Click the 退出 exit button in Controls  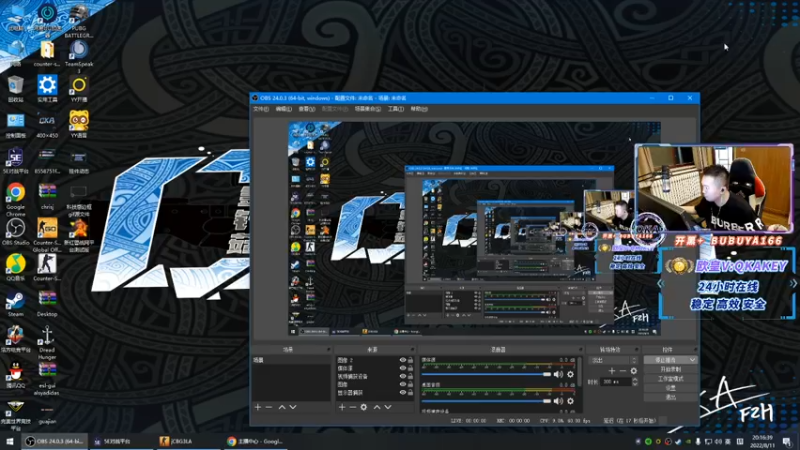click(x=670, y=397)
